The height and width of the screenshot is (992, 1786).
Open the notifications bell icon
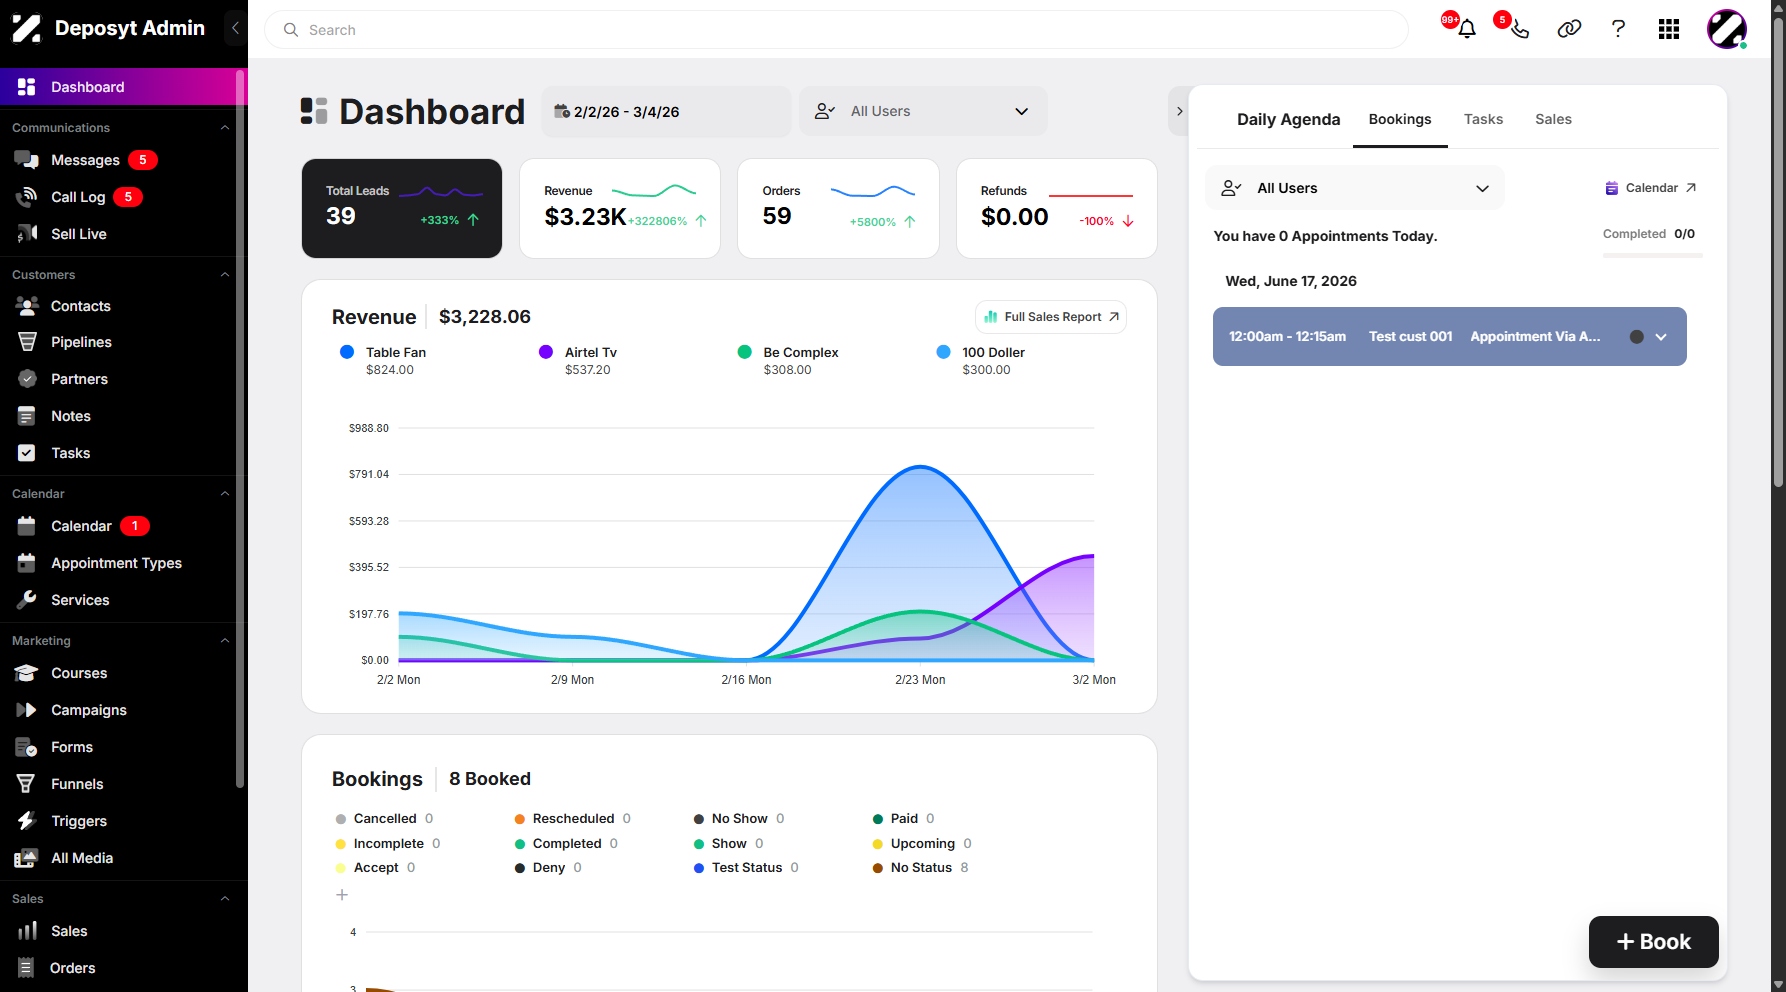coord(1466,29)
